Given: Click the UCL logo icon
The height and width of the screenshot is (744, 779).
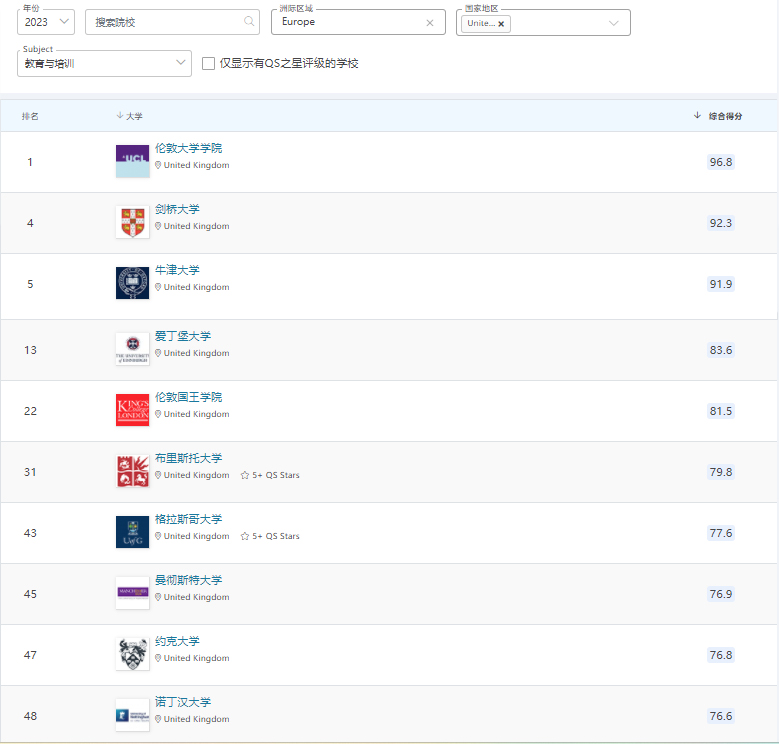Looking at the screenshot, I should pos(132,161).
